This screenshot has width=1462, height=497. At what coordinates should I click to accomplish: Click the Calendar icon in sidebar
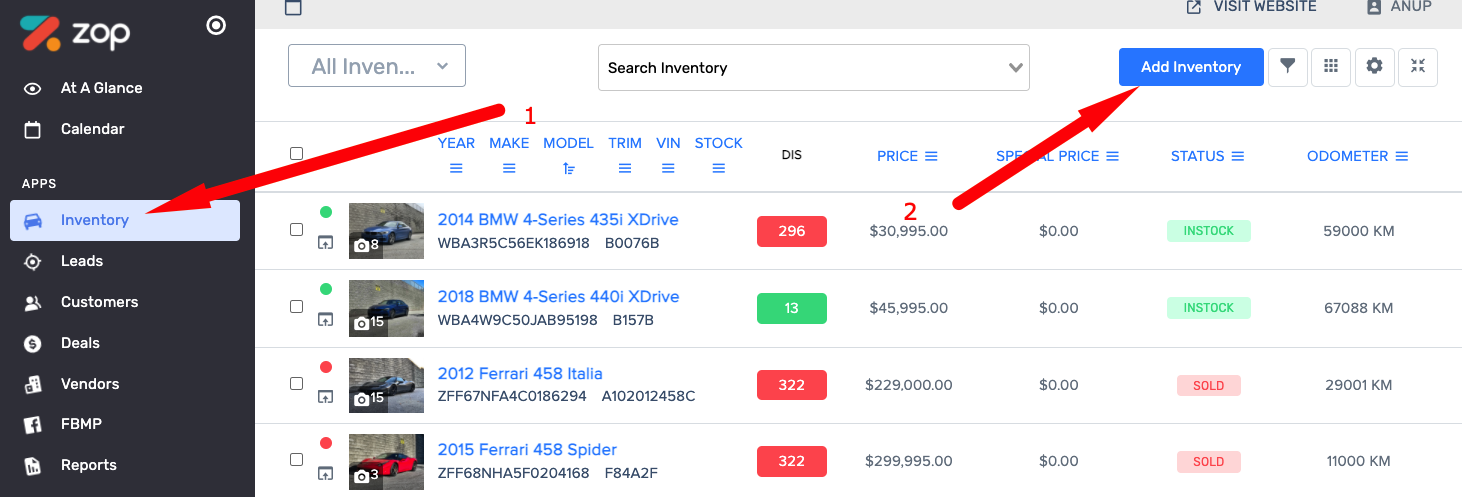33,129
